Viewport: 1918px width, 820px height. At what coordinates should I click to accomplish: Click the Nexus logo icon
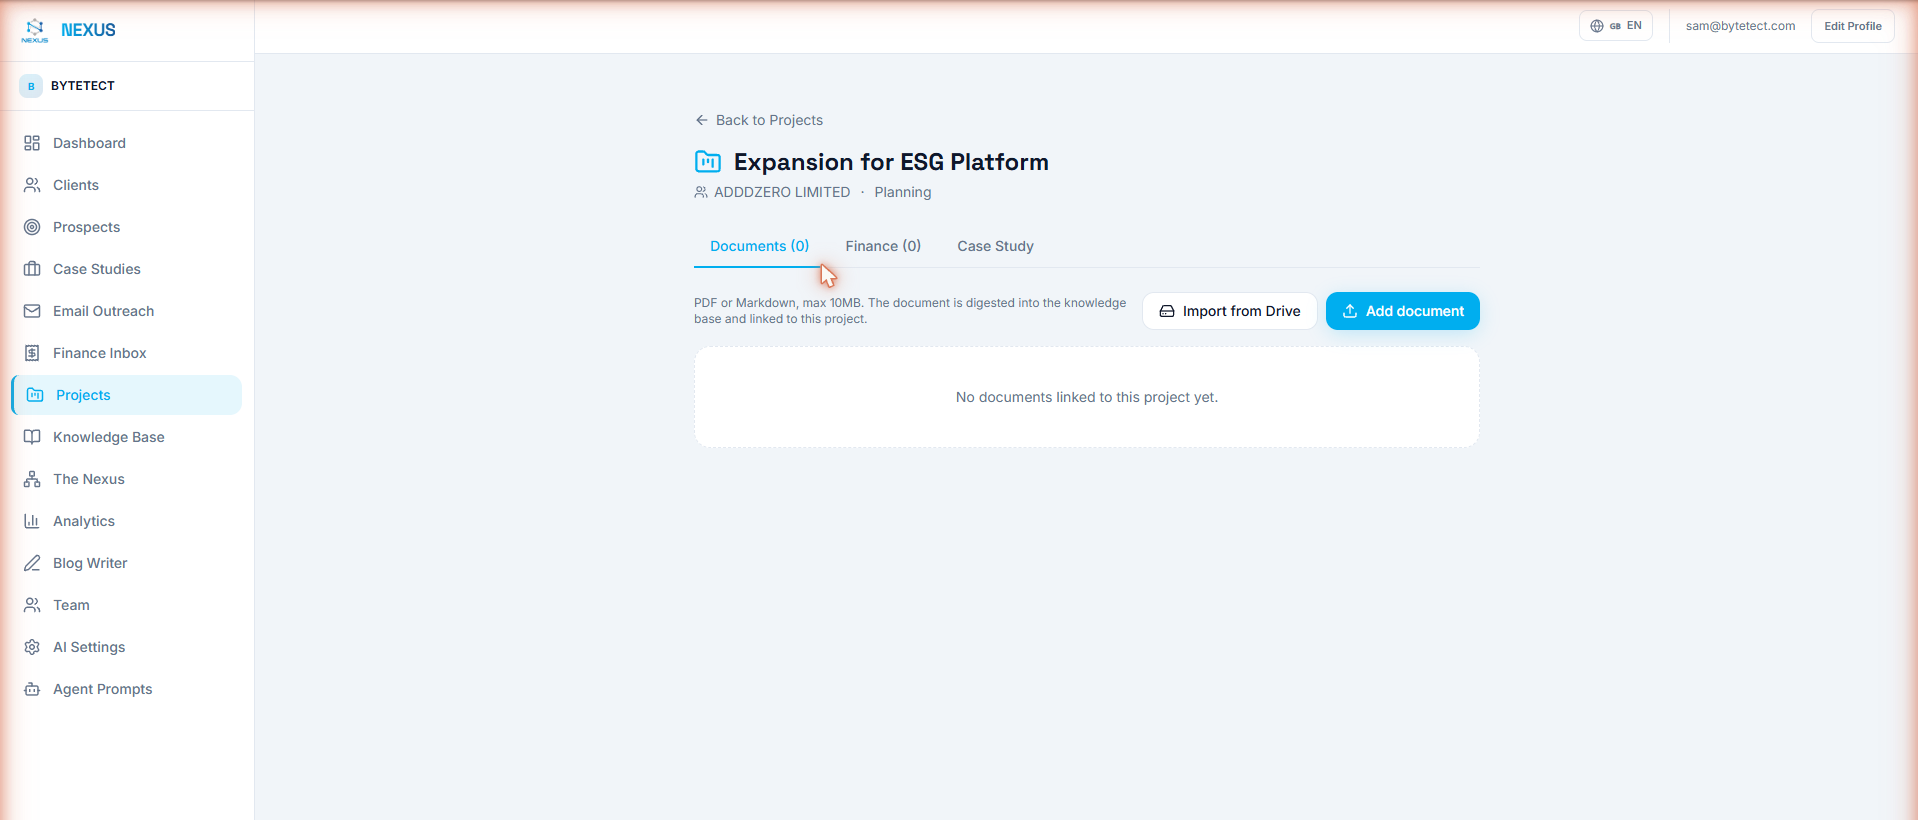[35, 30]
